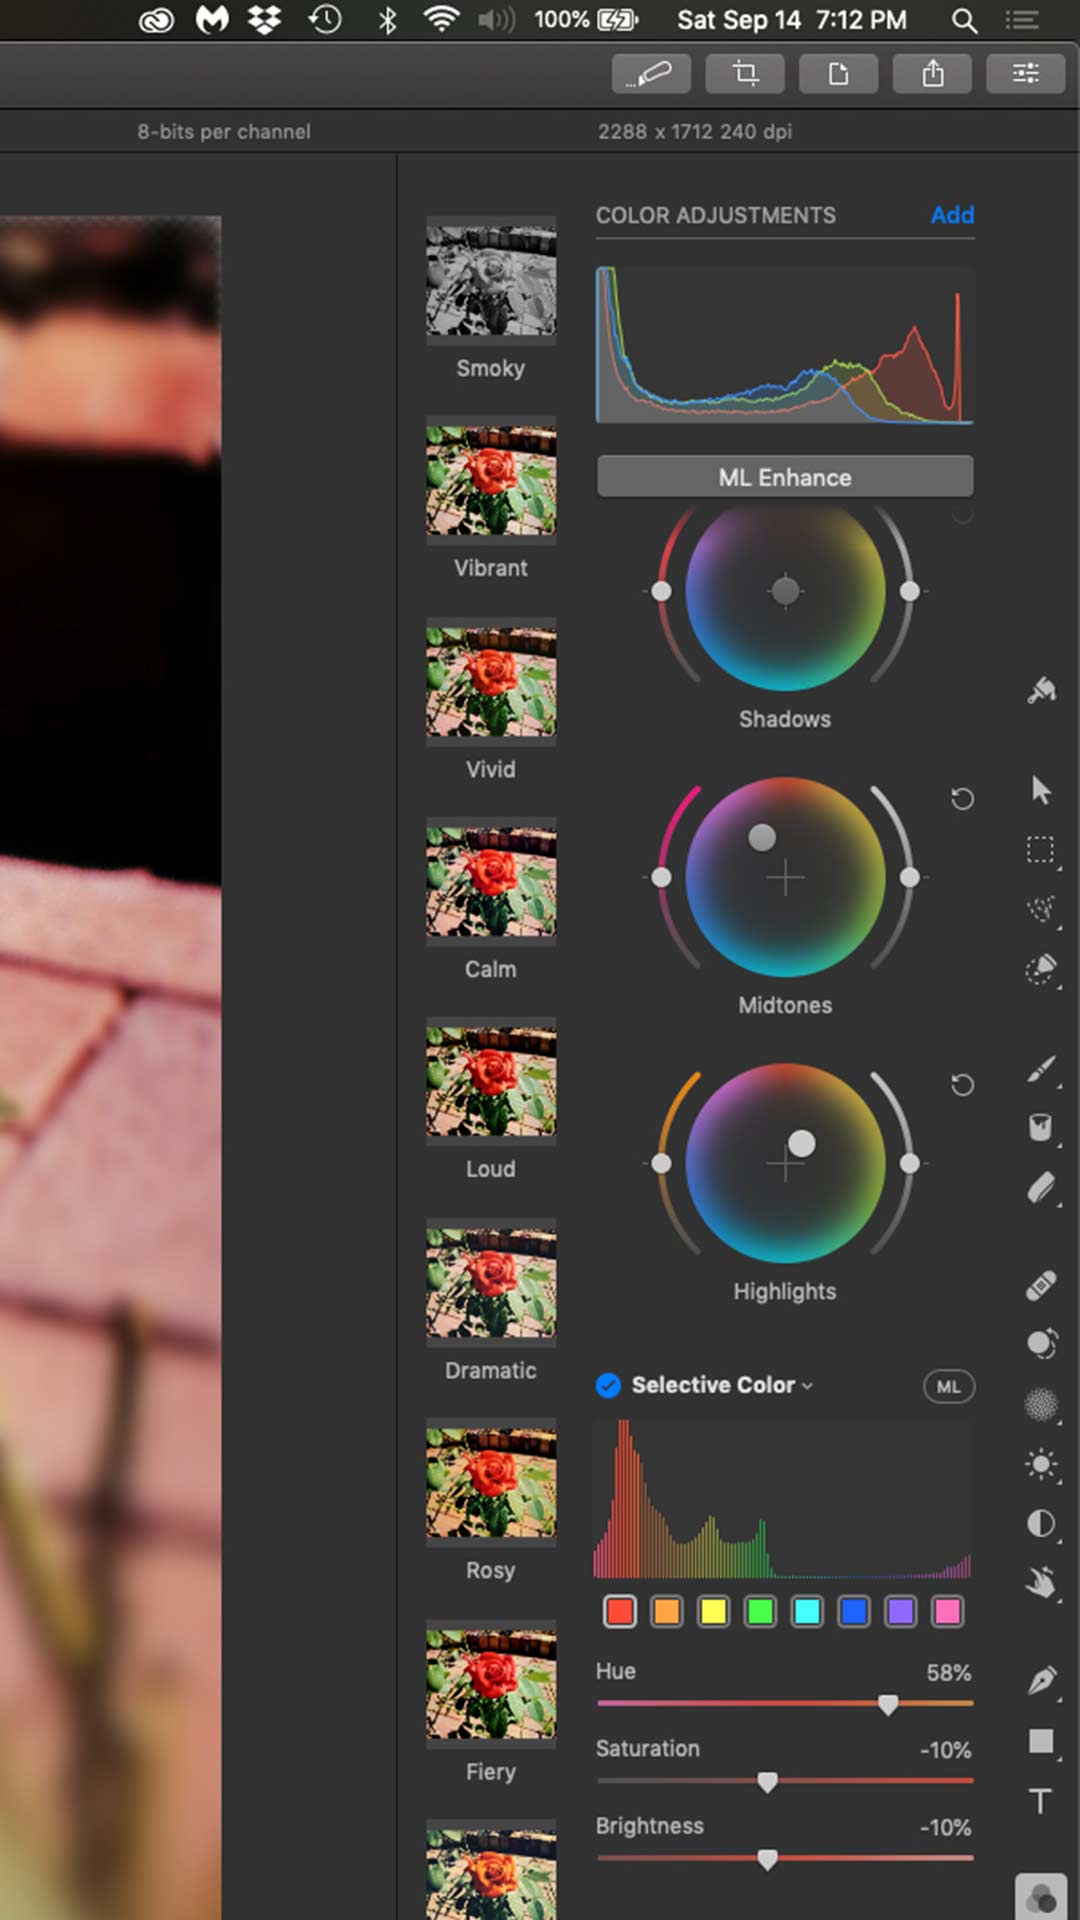Select the Shape square tool
Viewport: 1080px width, 1920px height.
click(1041, 1741)
